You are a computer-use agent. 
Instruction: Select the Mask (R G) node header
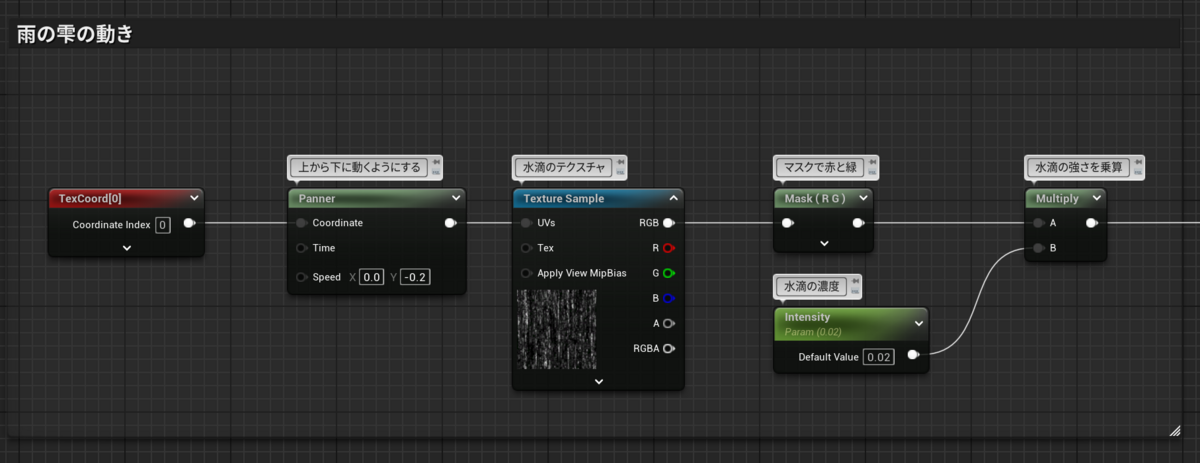(x=823, y=198)
